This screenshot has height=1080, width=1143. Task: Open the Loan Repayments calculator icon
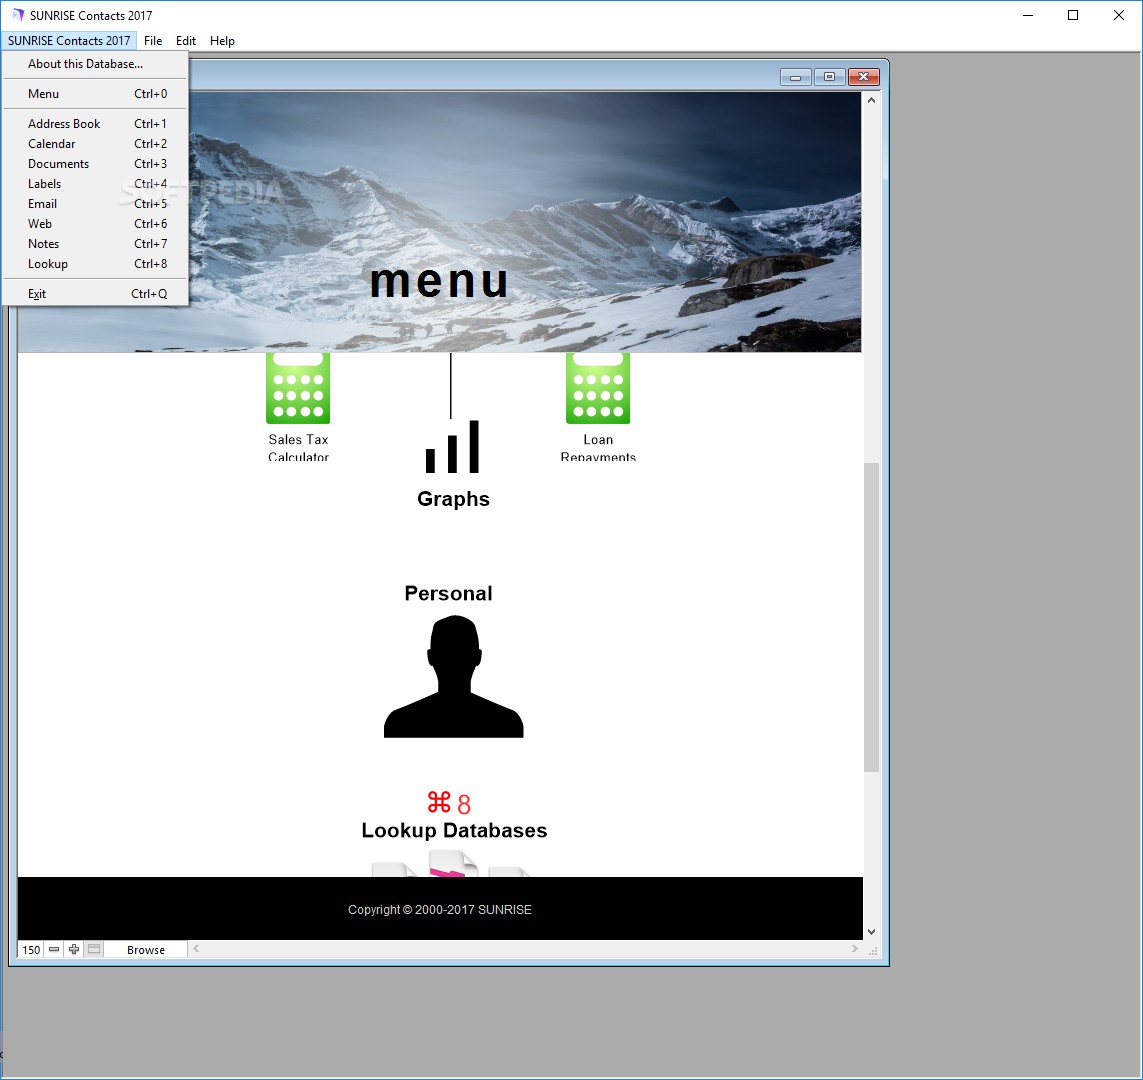point(598,388)
